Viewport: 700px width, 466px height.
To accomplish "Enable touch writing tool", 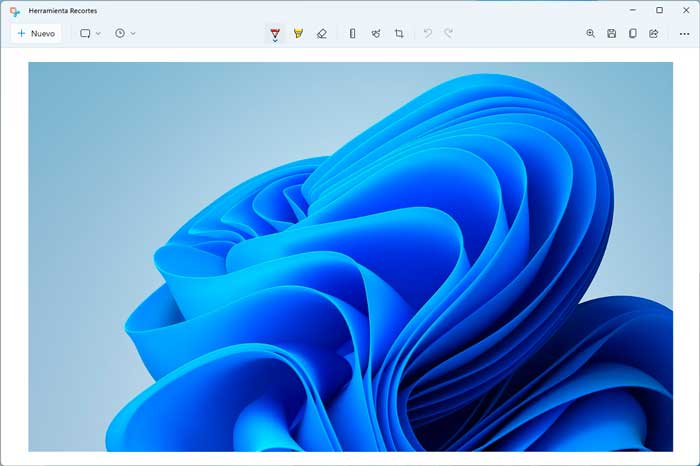I will click(x=376, y=33).
